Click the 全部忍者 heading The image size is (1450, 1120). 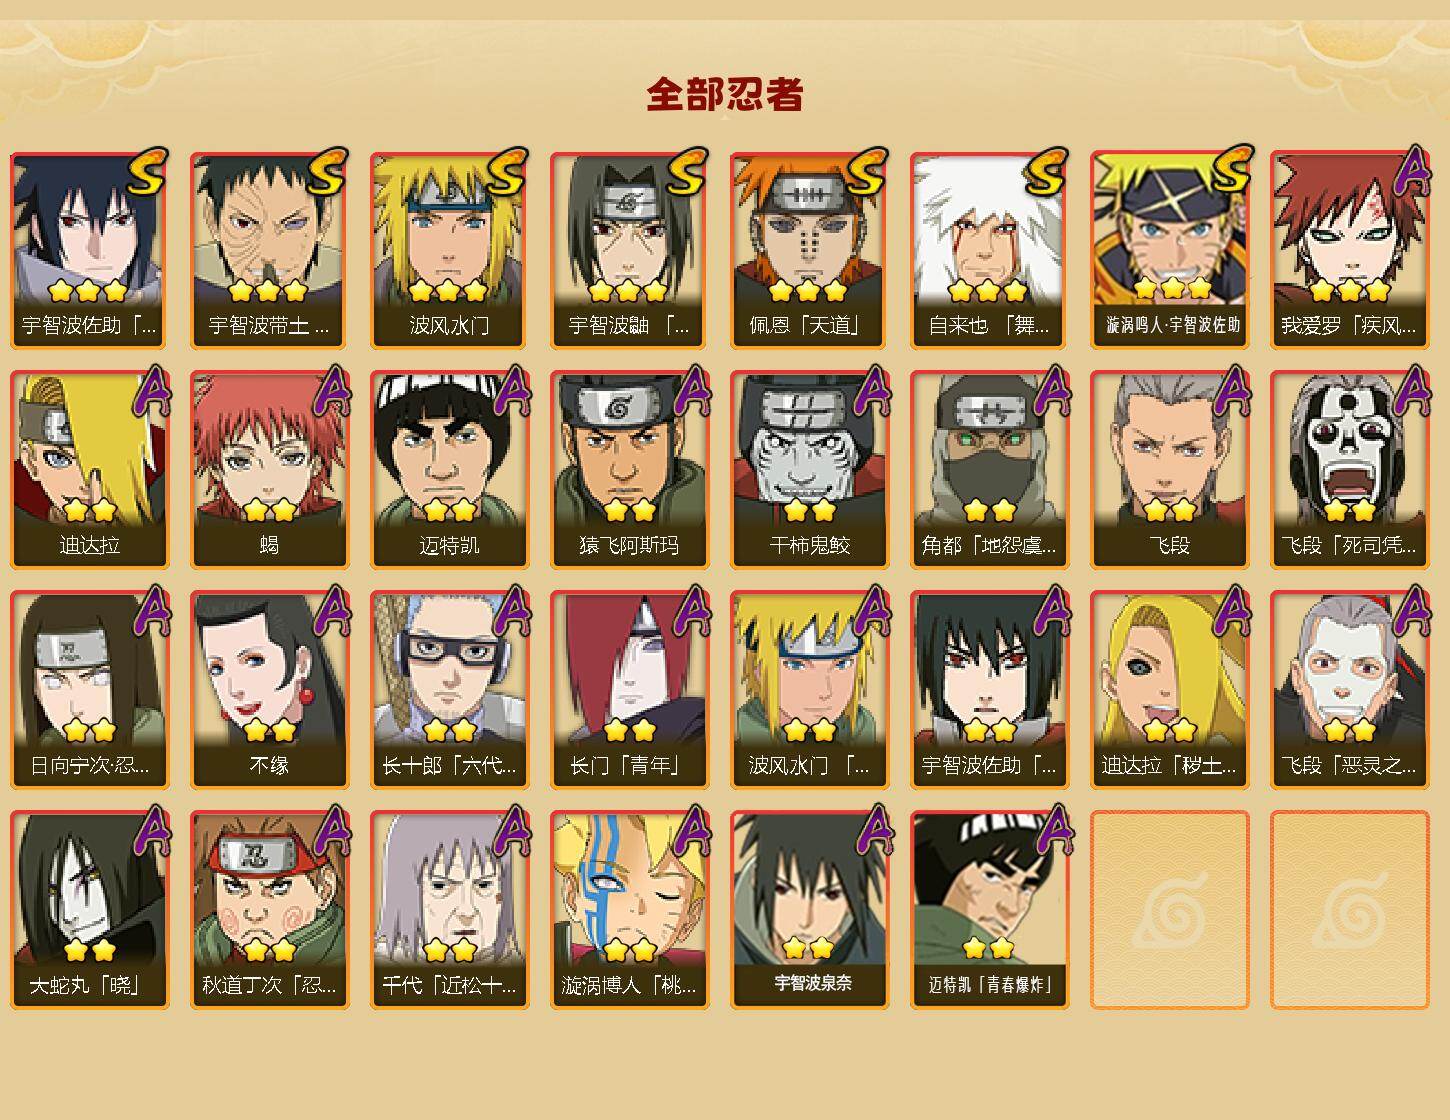tap(725, 94)
